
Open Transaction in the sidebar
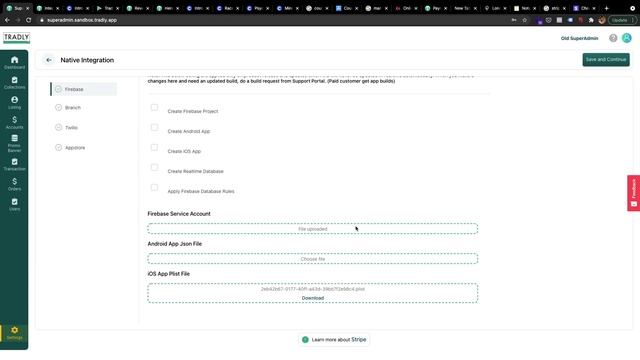click(14, 164)
